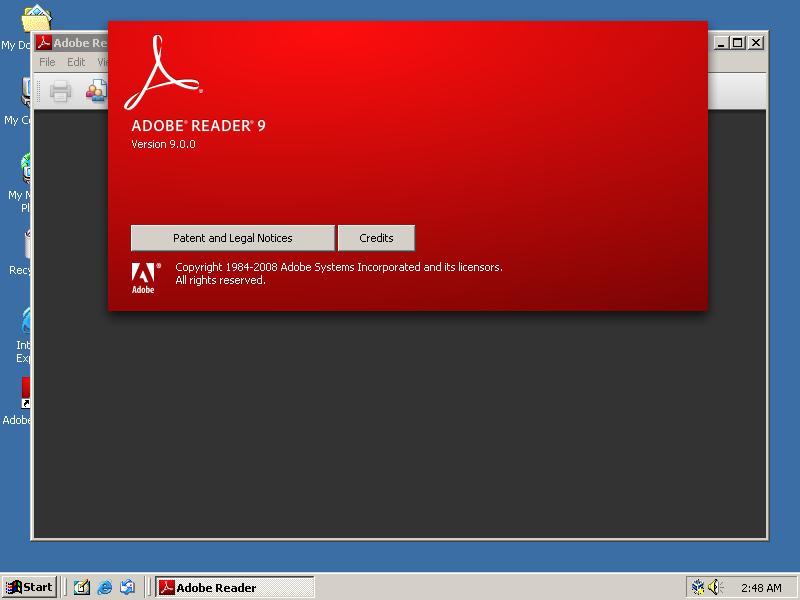The image size is (800, 600).
Task: Click the 2:48 AM system clock
Action: [x=761, y=588]
